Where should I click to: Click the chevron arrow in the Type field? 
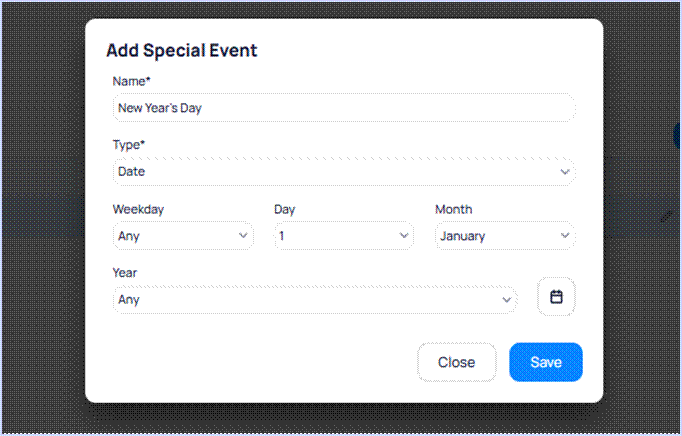tap(565, 172)
